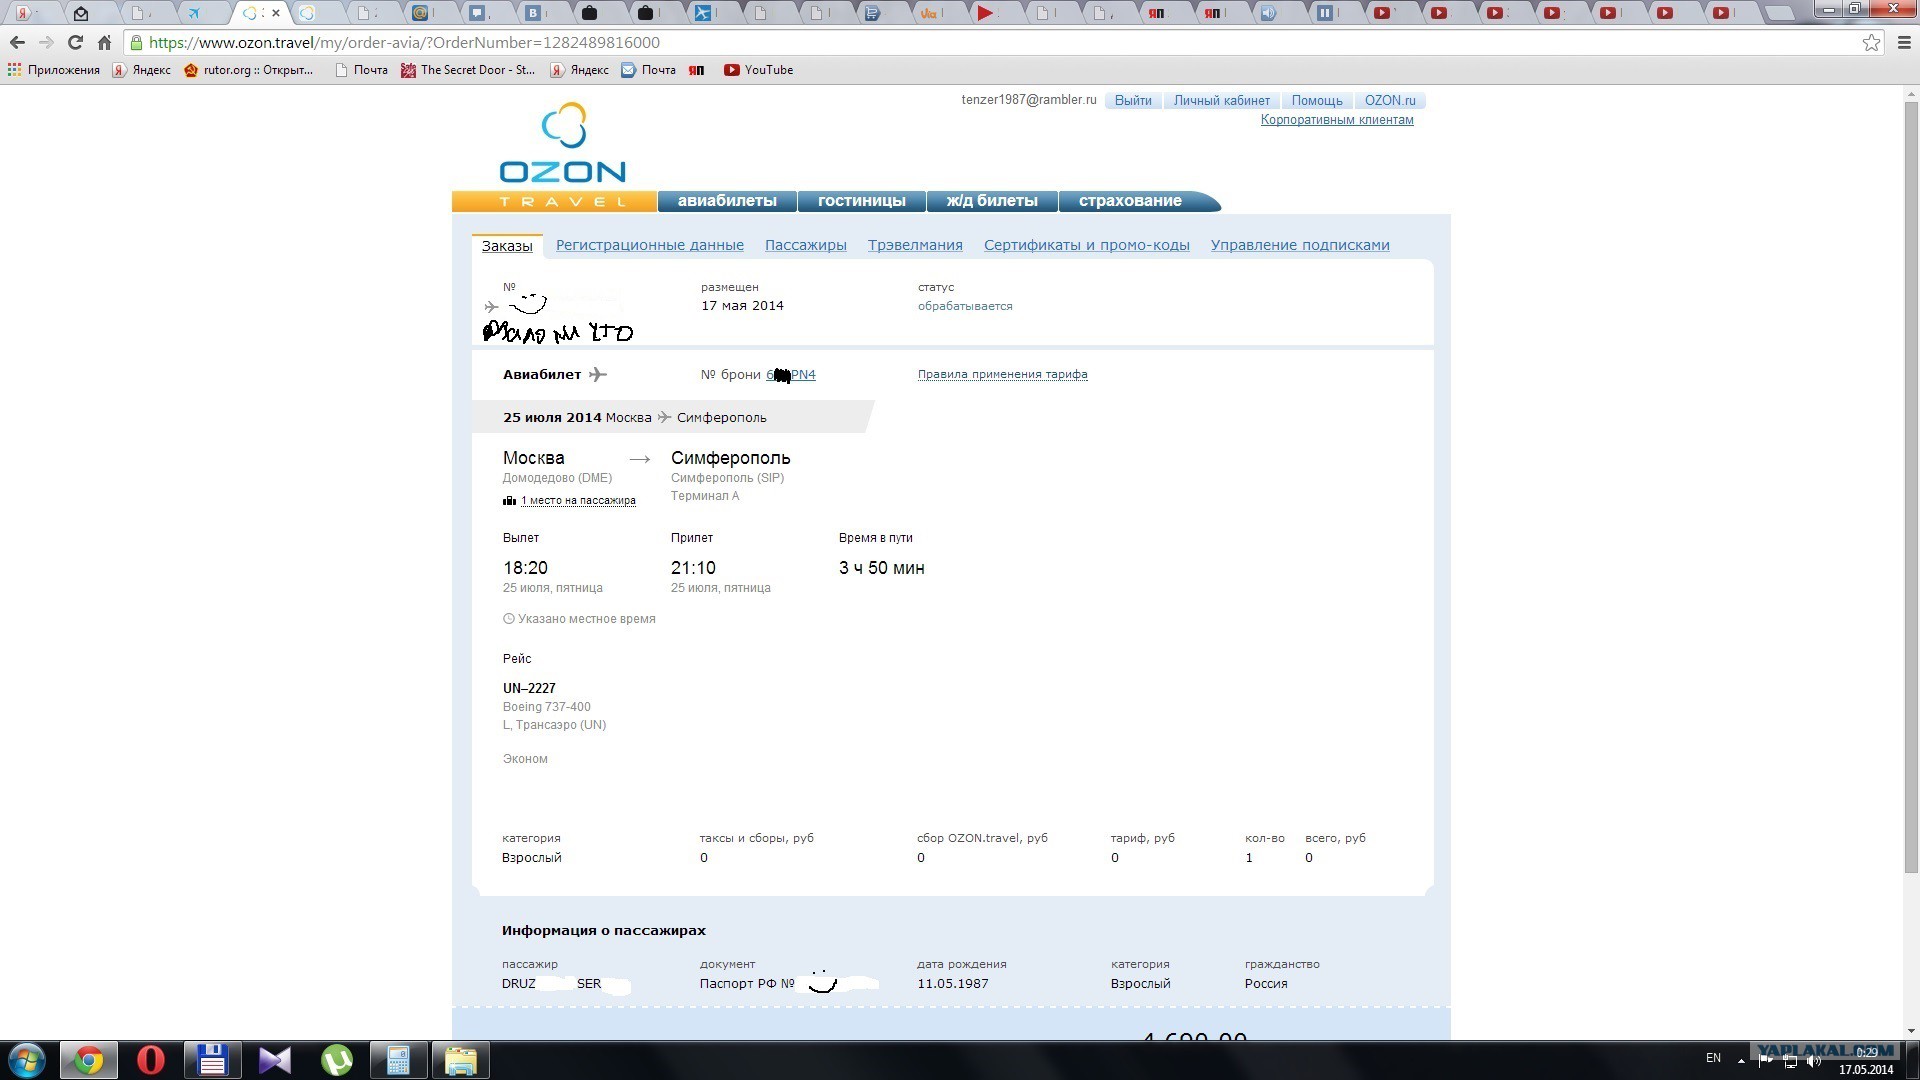1920x1080 pixels.
Task: Open the floppy disk taskbar app
Action: (x=213, y=1060)
